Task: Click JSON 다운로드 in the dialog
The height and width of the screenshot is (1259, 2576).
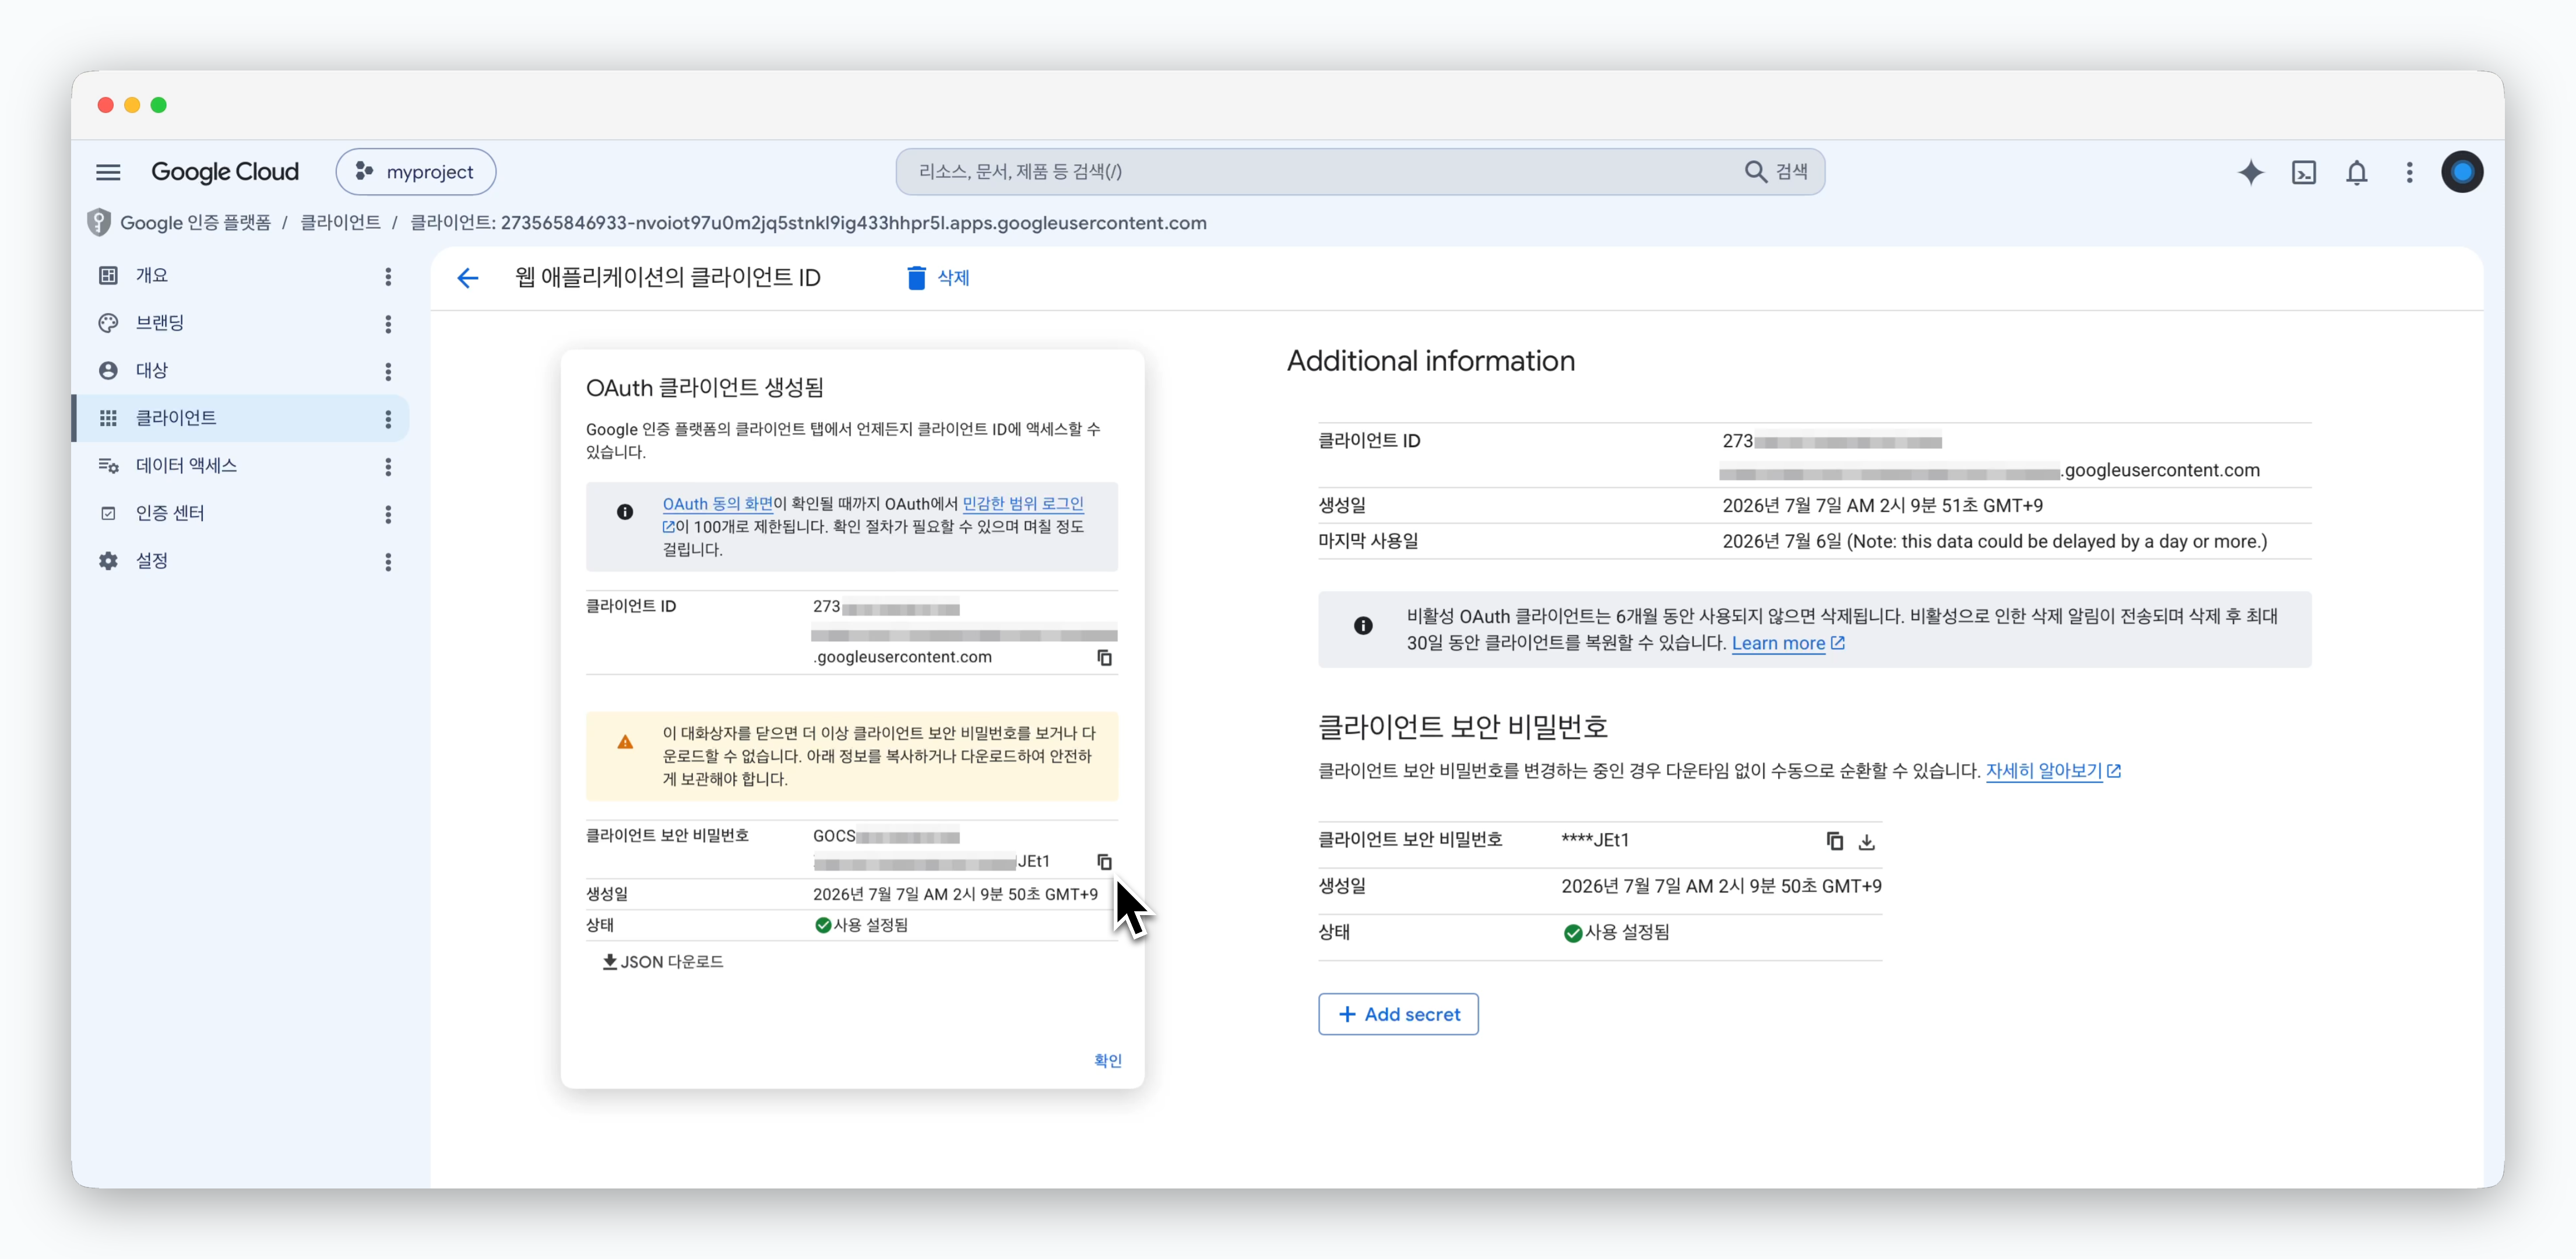Action: point(663,962)
